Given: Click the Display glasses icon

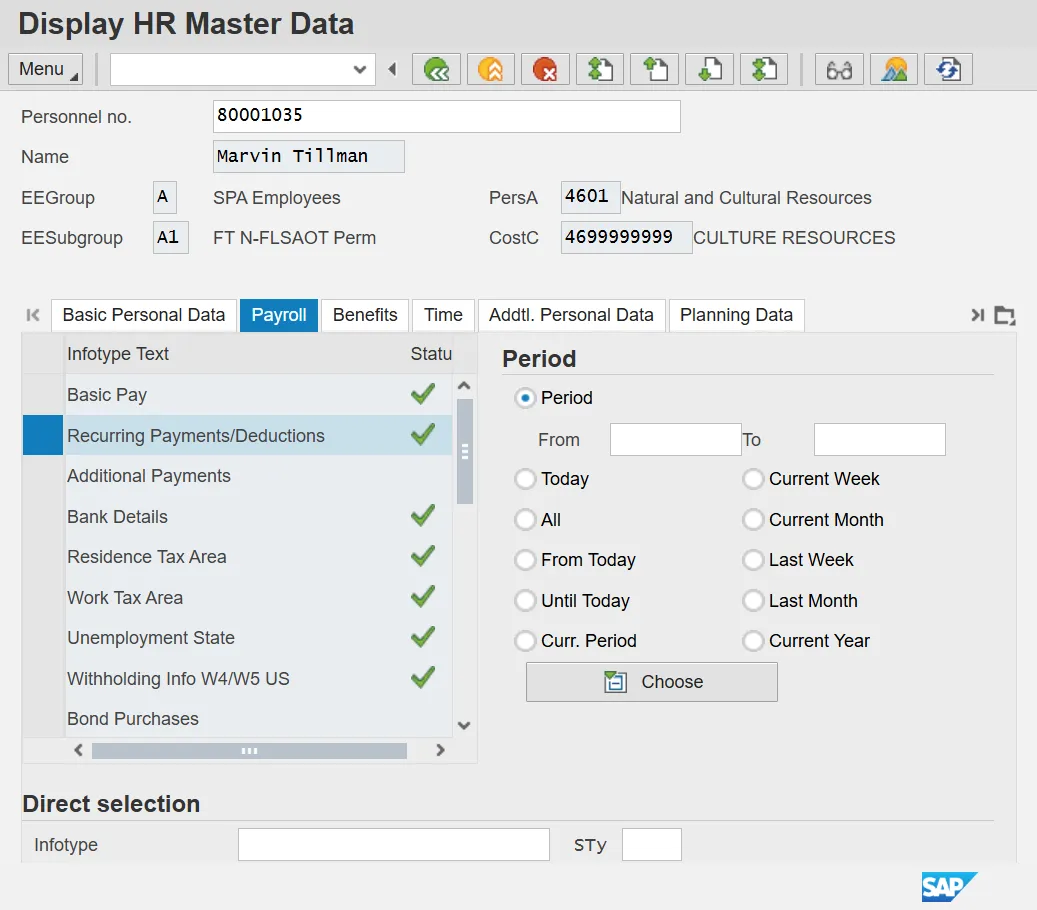Looking at the screenshot, I should click(x=840, y=69).
